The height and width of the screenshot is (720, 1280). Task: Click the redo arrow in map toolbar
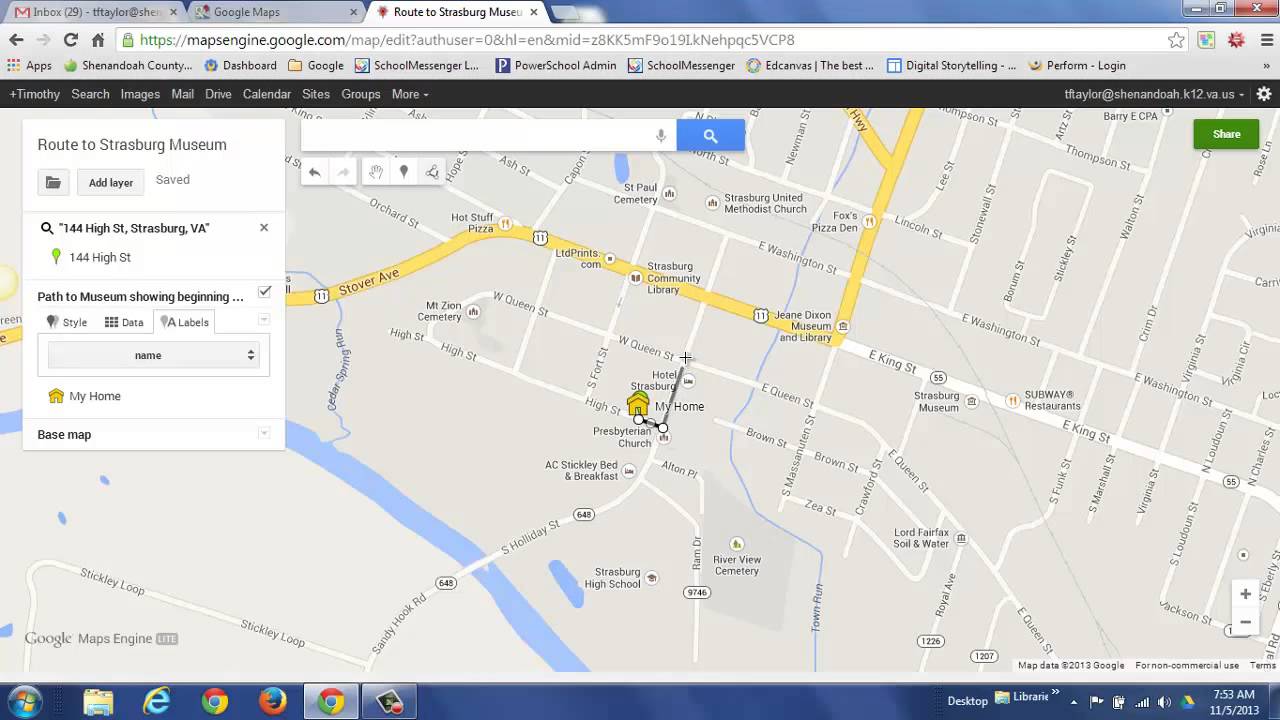[x=343, y=172]
